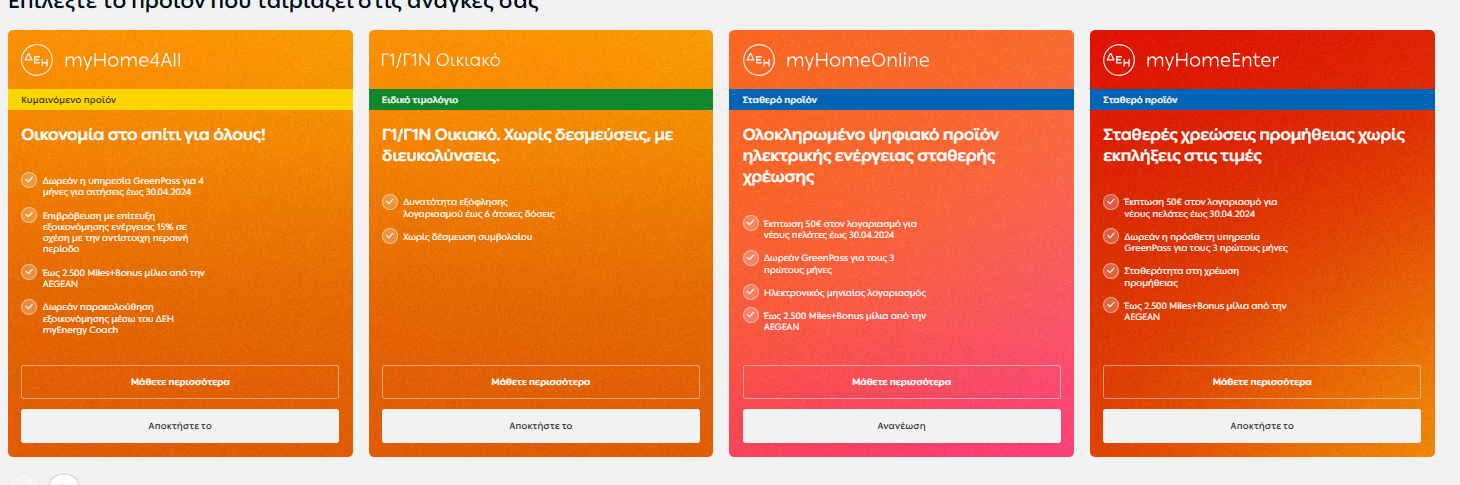Open 'Μάθετε περισσότερα' on Γ1/Γ1Ν Οικιακό card
Image resolution: width=1460 pixels, height=485 pixels.
[541, 382]
